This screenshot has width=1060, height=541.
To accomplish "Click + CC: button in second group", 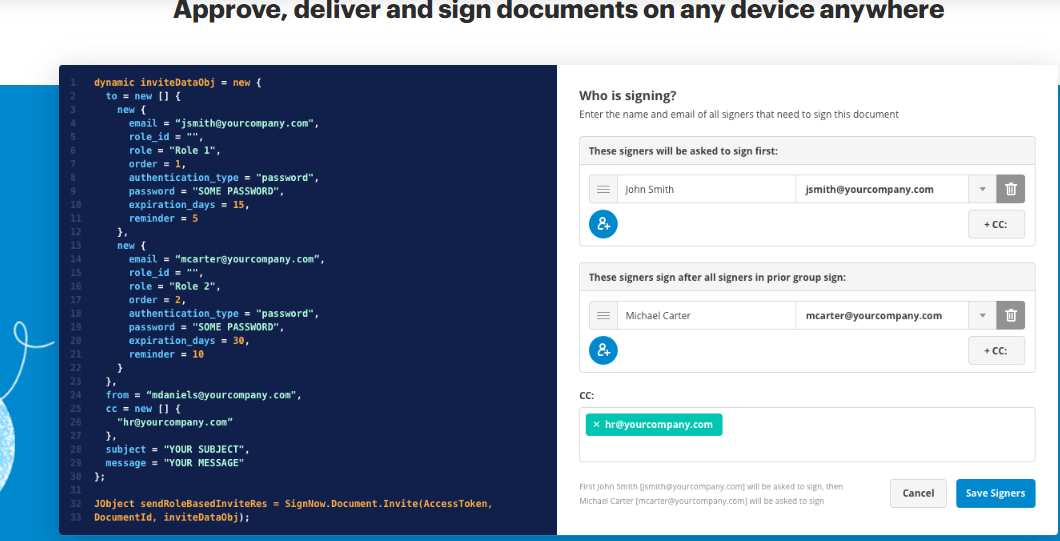I will (996, 351).
